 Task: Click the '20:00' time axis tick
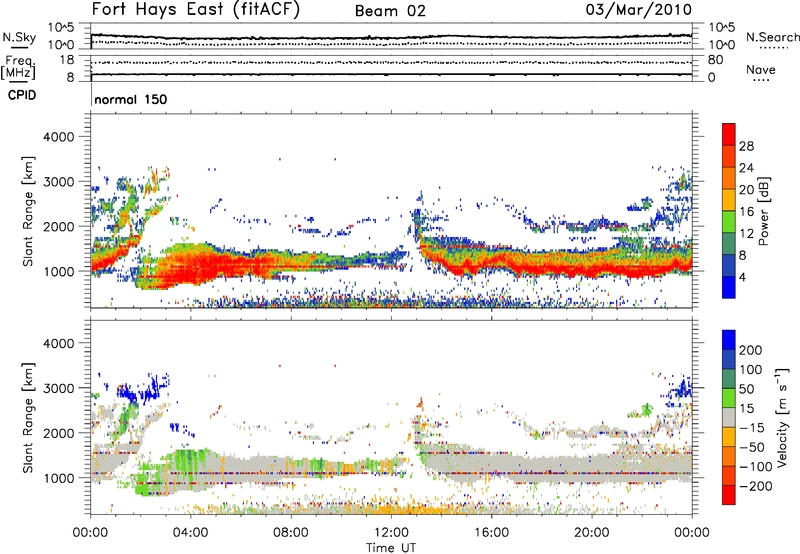[591, 533]
